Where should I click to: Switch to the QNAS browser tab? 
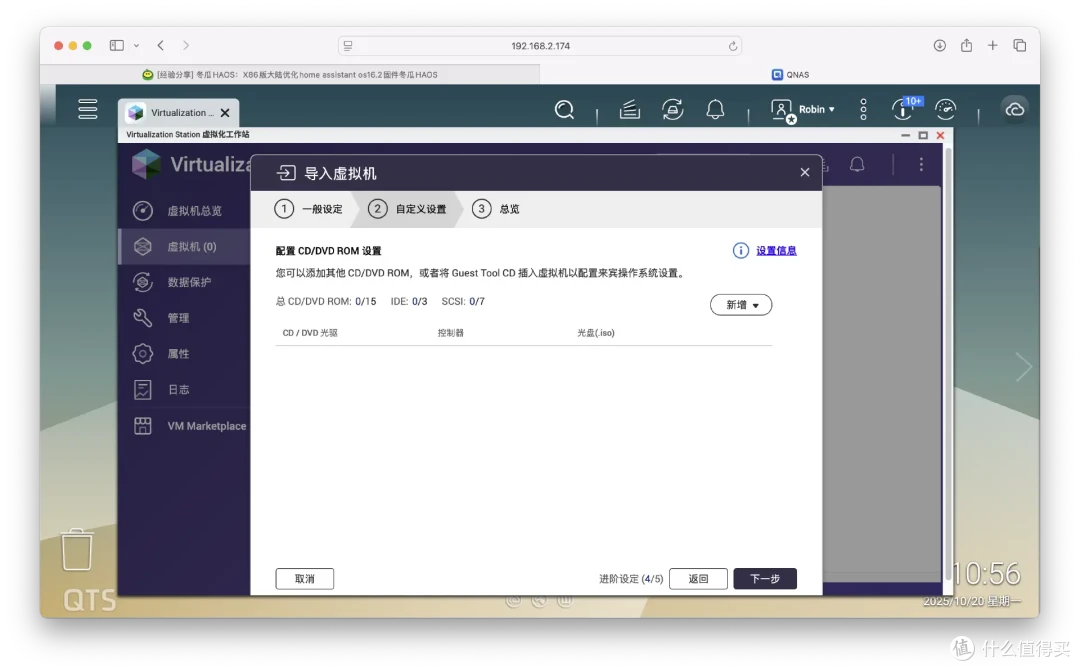coord(790,74)
